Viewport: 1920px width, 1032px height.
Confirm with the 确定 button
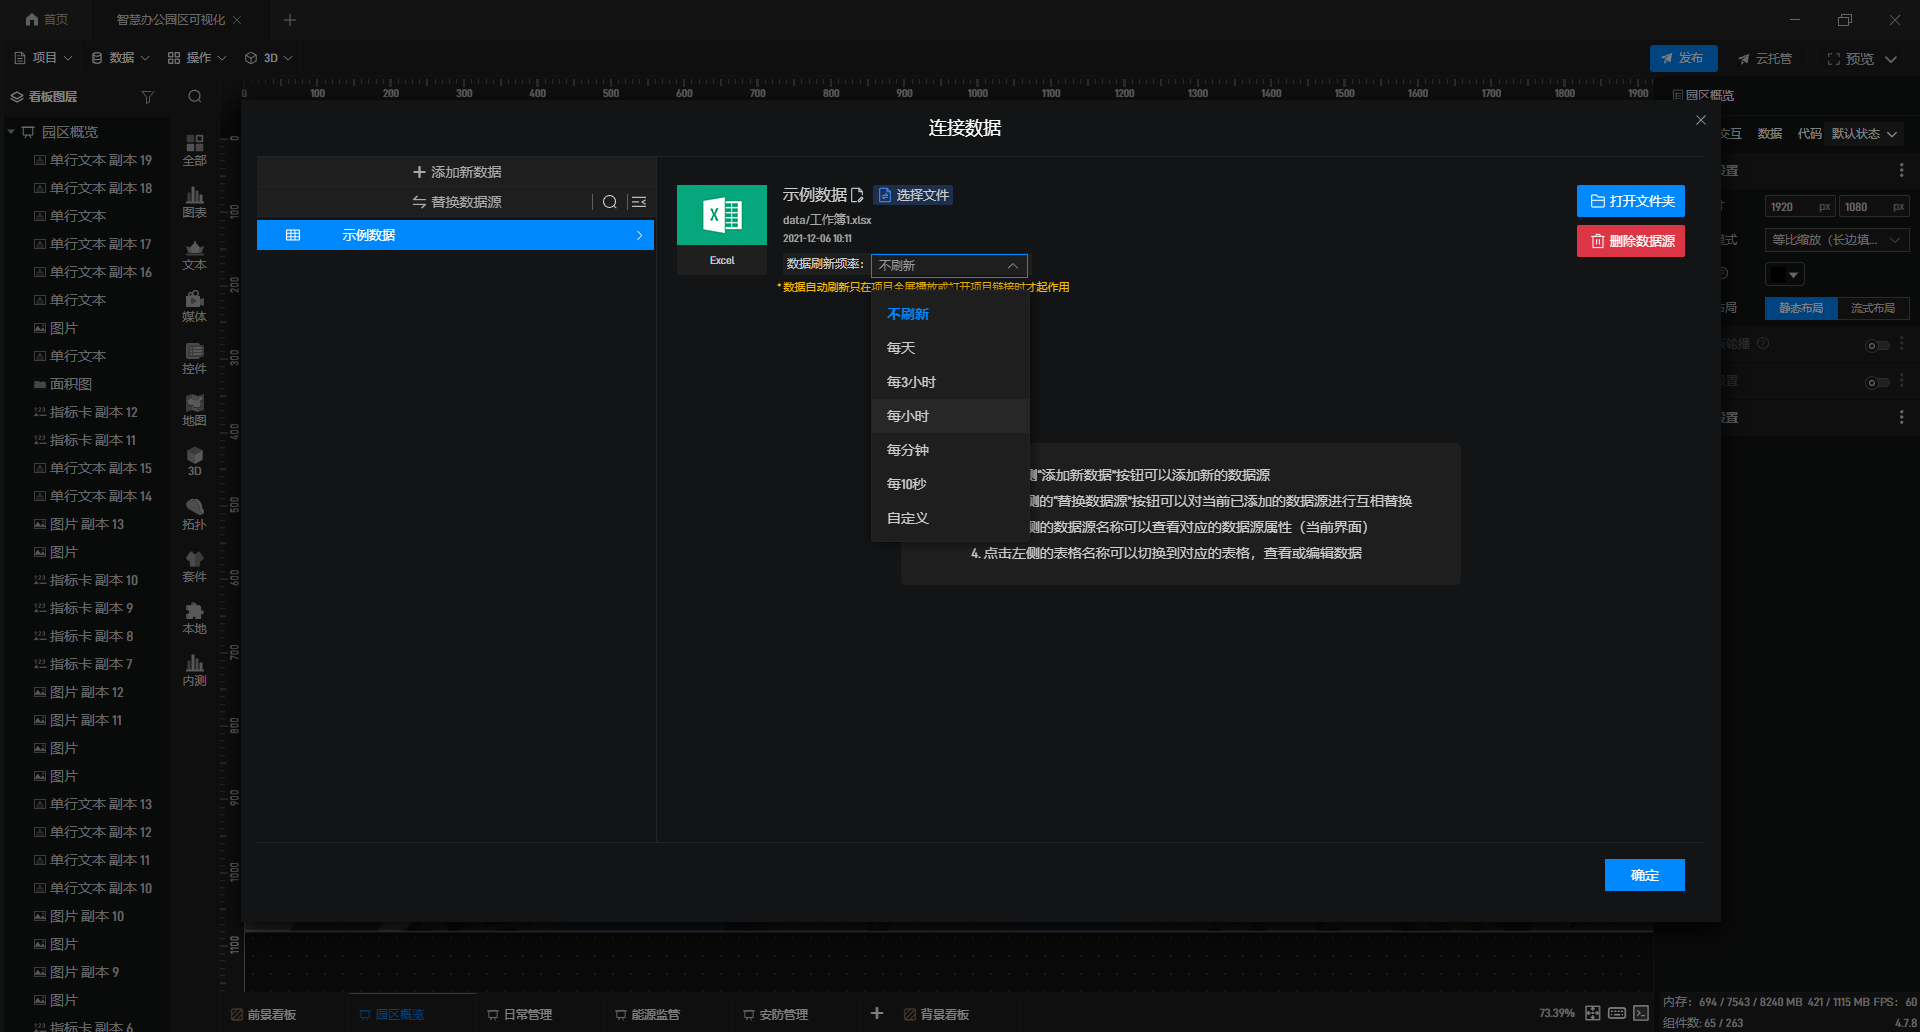click(x=1644, y=875)
